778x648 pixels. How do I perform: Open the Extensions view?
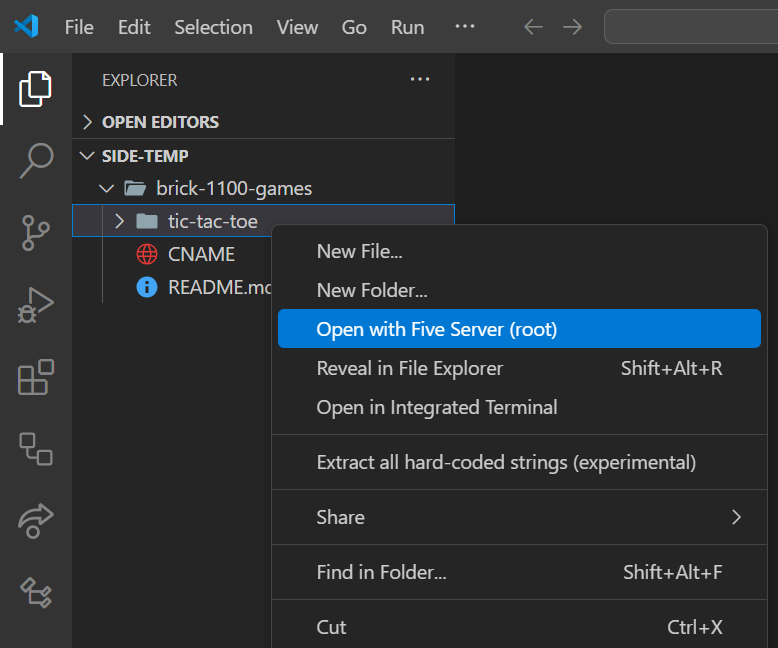click(x=36, y=377)
